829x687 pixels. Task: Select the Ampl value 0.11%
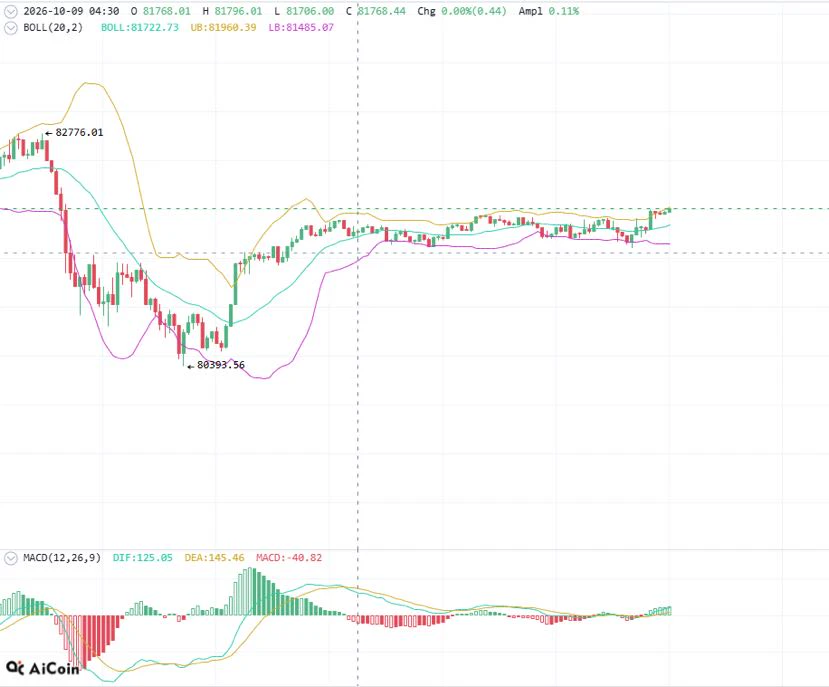click(x=564, y=11)
